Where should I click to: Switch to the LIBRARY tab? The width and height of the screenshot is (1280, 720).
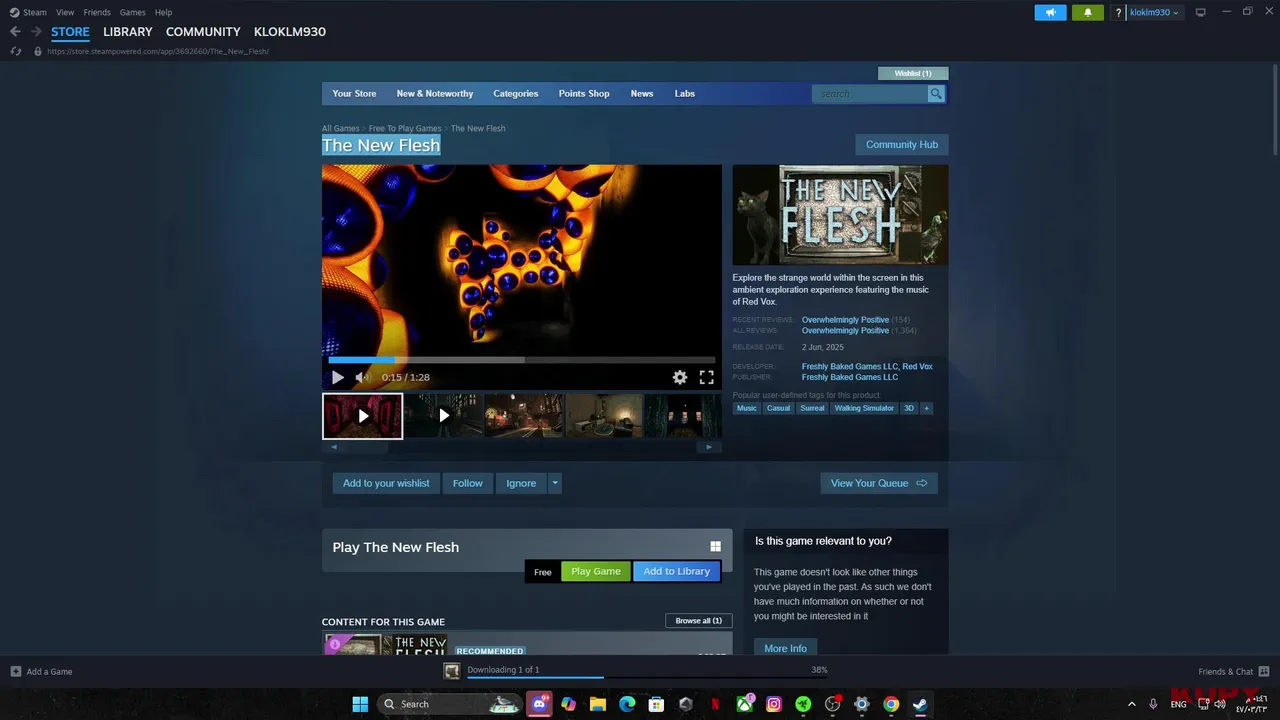pos(128,32)
